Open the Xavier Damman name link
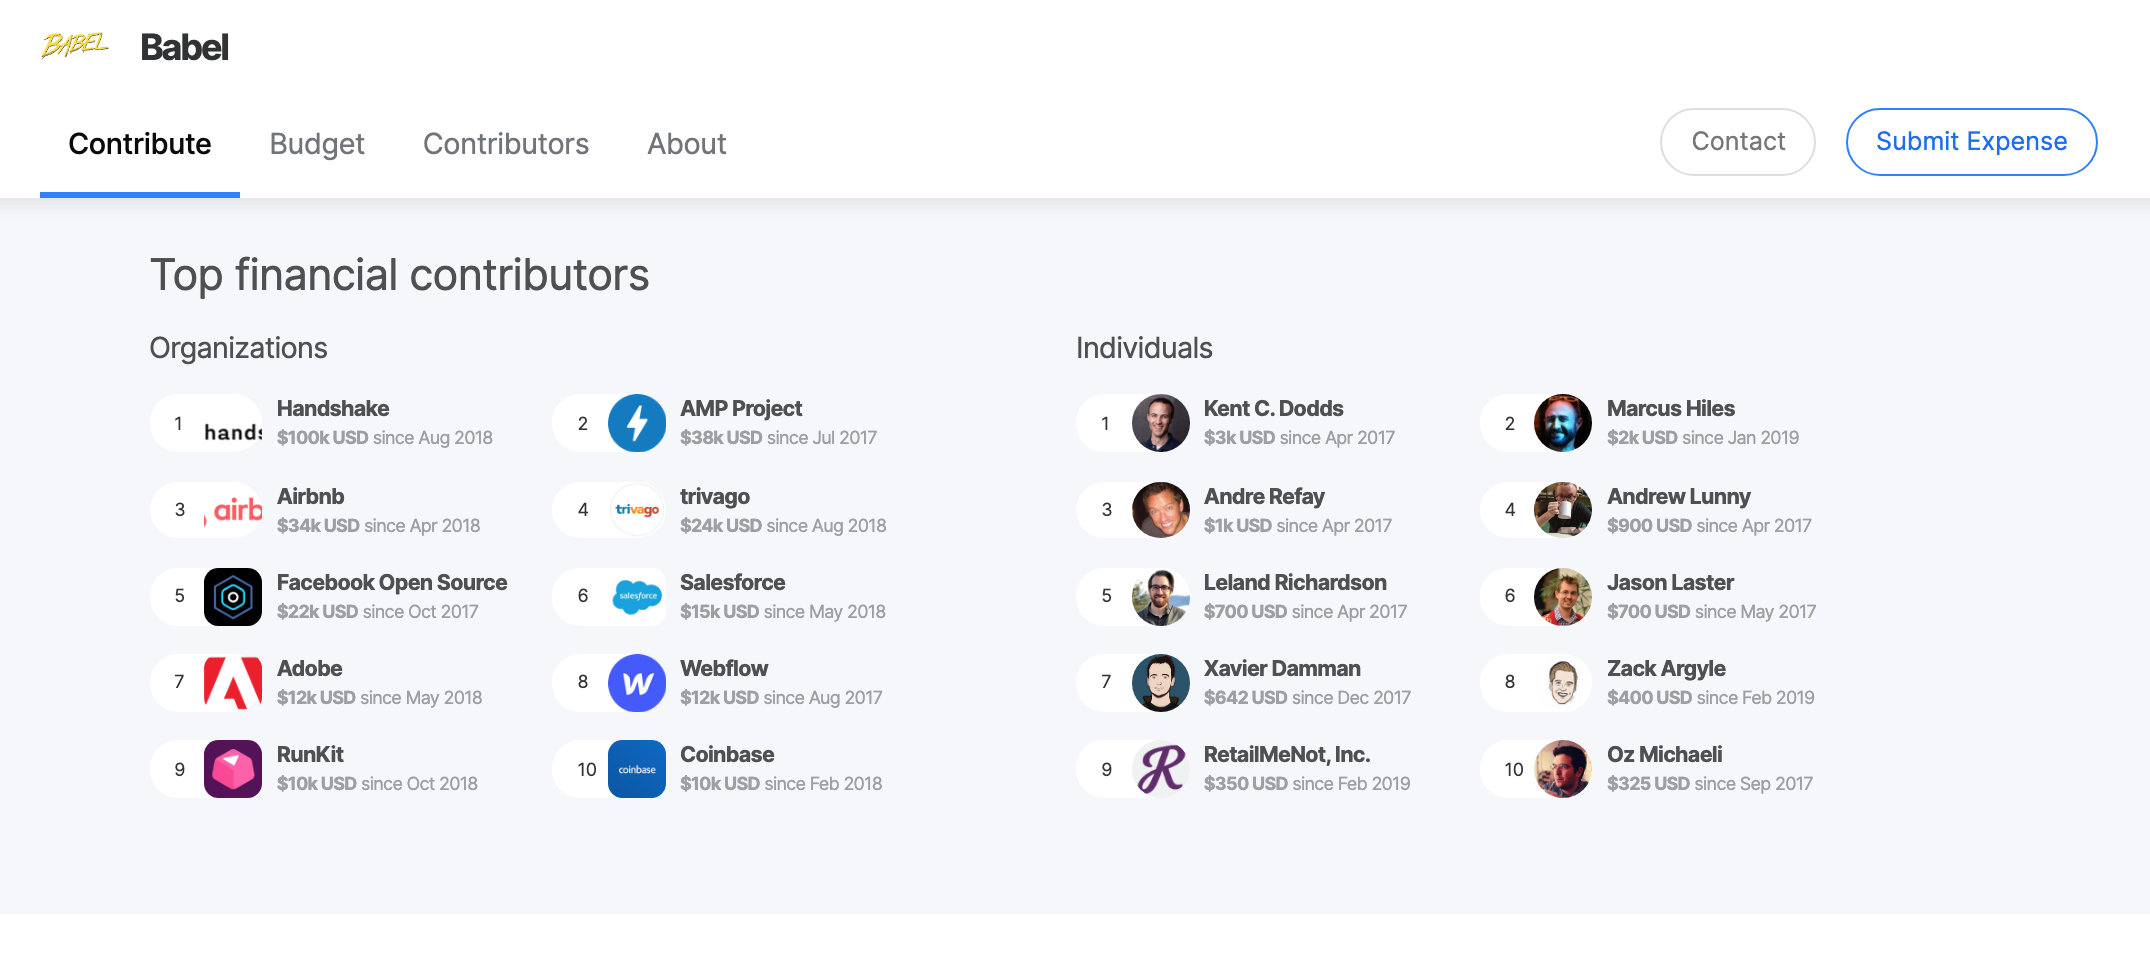Screen dimensions: 2150x972 click(1282, 668)
